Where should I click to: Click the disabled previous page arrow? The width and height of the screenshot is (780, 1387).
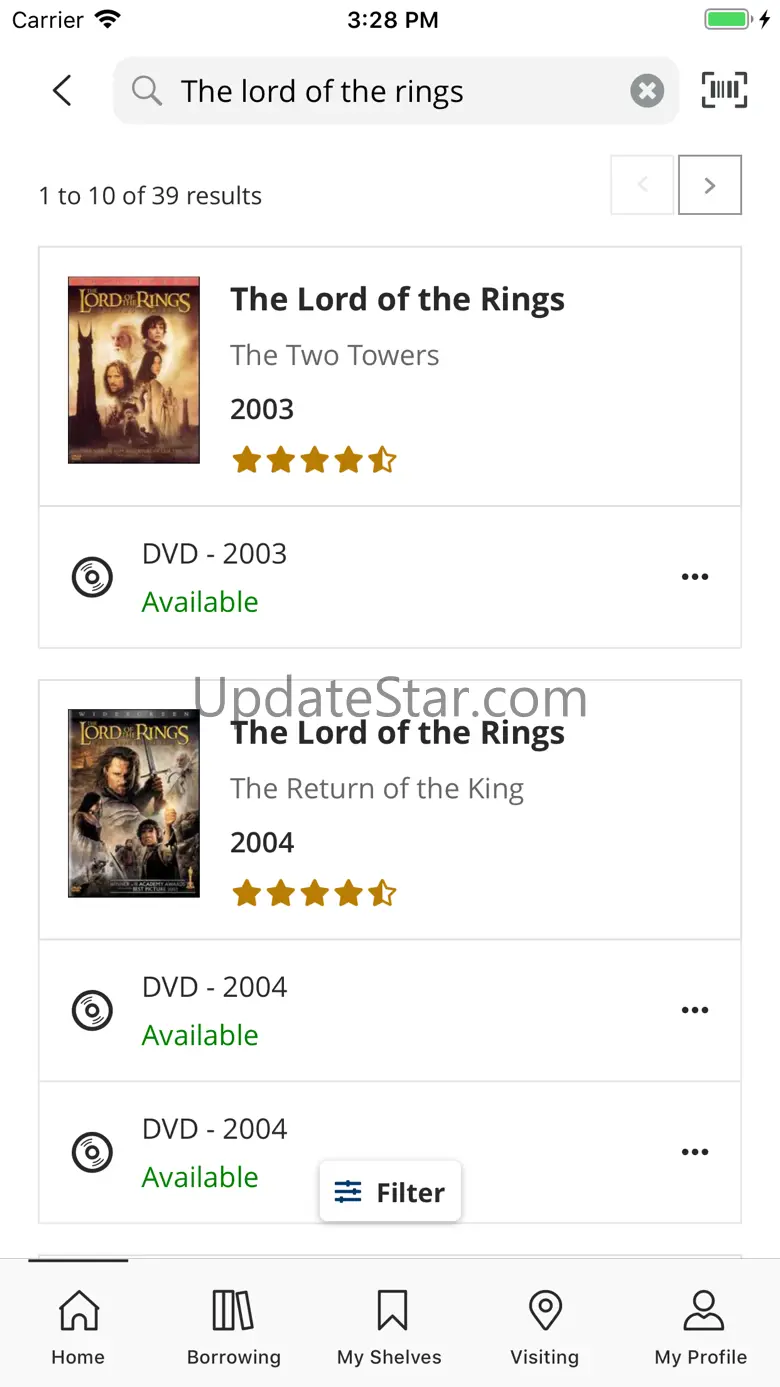(x=642, y=185)
